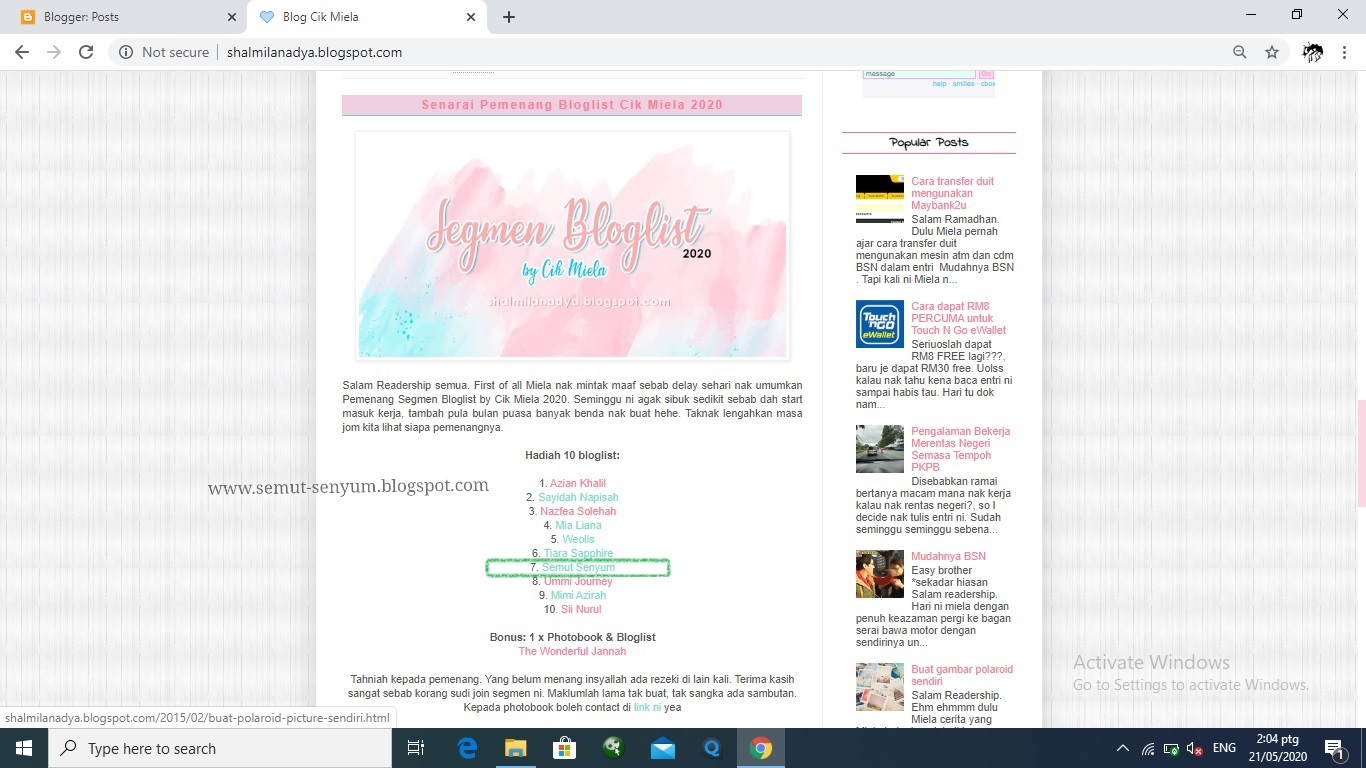
Task: Click the Chrome icon on taskbar
Action: (760, 748)
